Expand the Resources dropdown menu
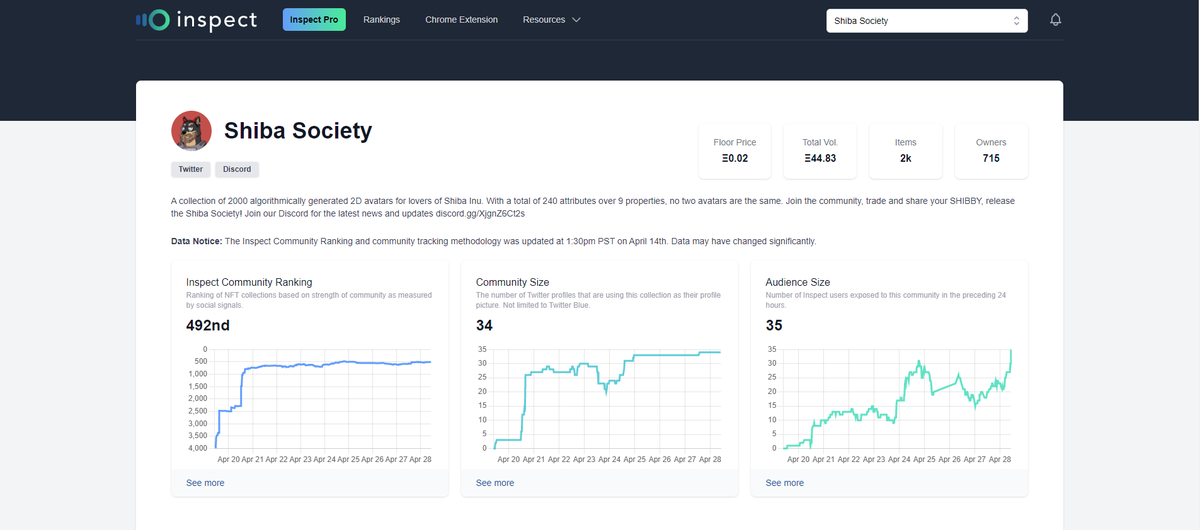The image size is (1200, 530). click(552, 20)
